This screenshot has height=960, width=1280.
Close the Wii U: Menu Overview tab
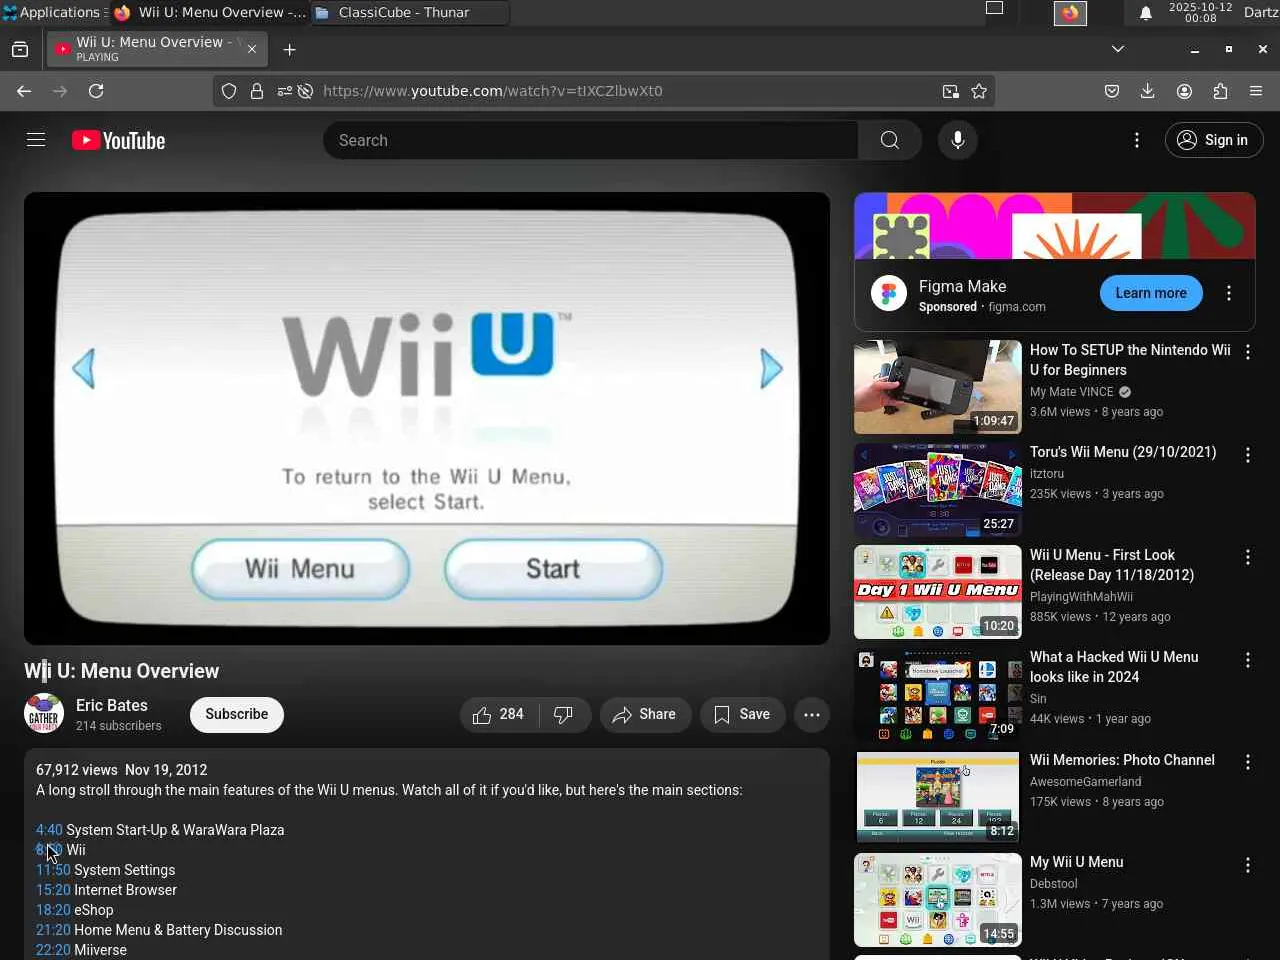point(252,49)
